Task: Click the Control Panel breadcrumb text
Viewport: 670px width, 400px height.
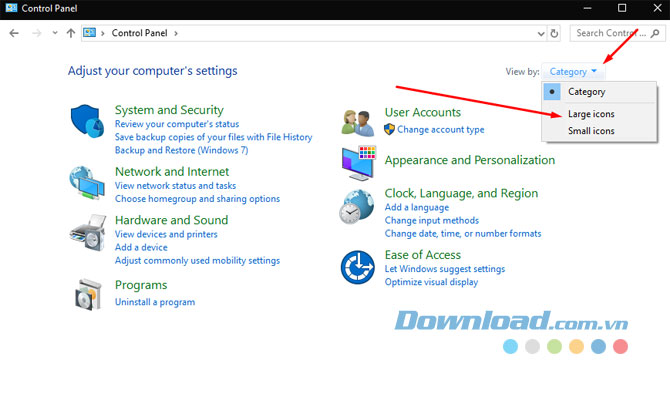Action: point(139,33)
